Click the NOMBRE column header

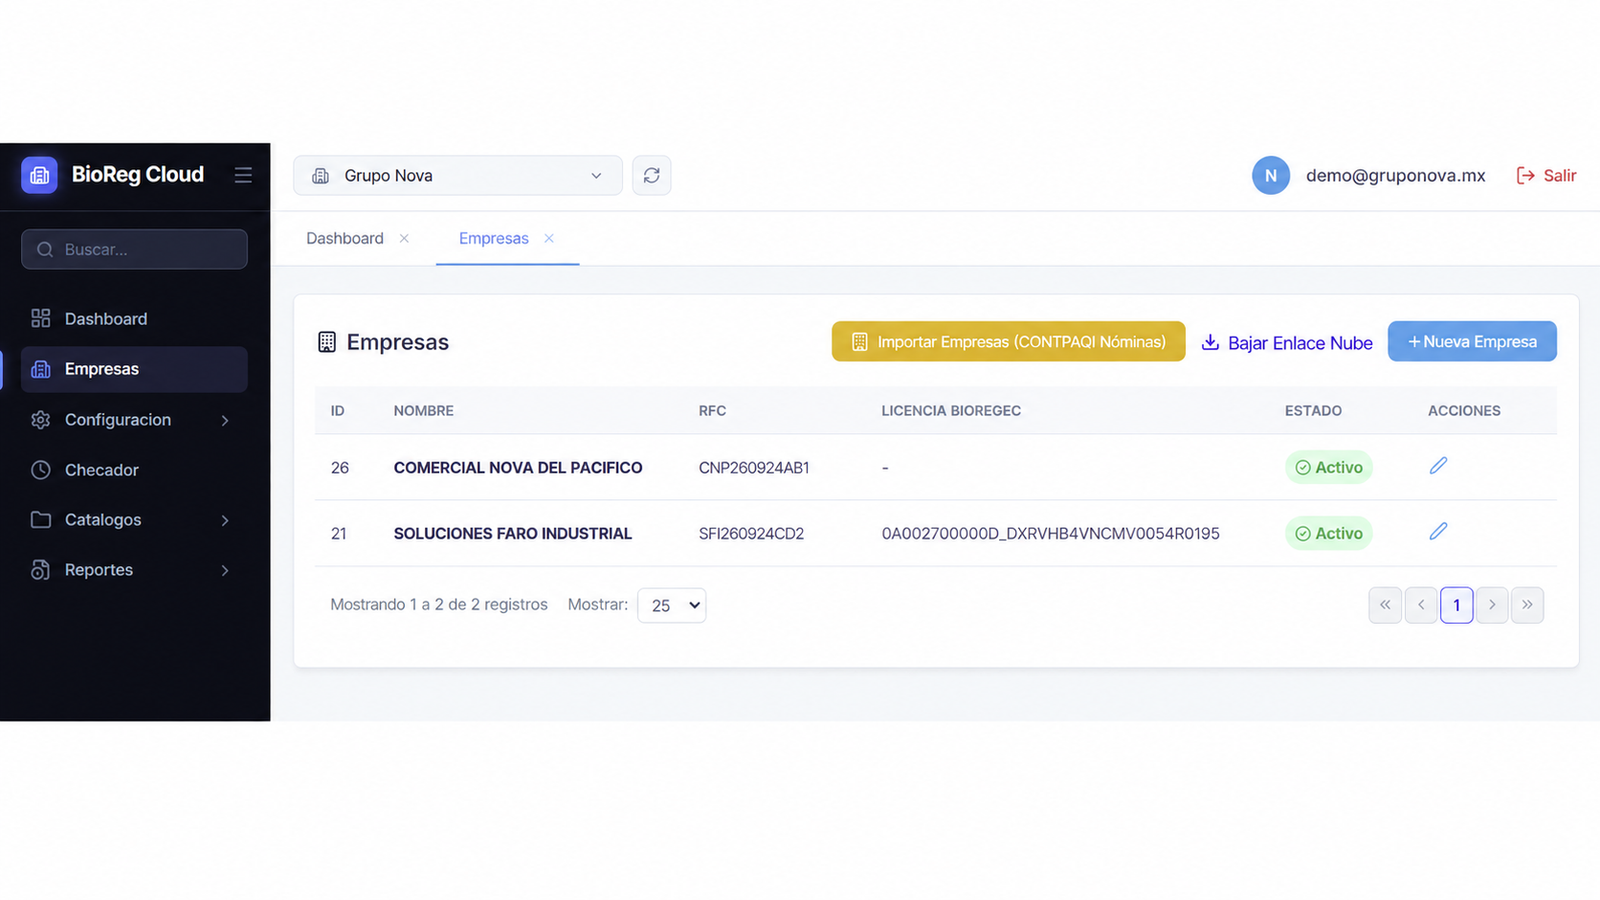point(424,410)
